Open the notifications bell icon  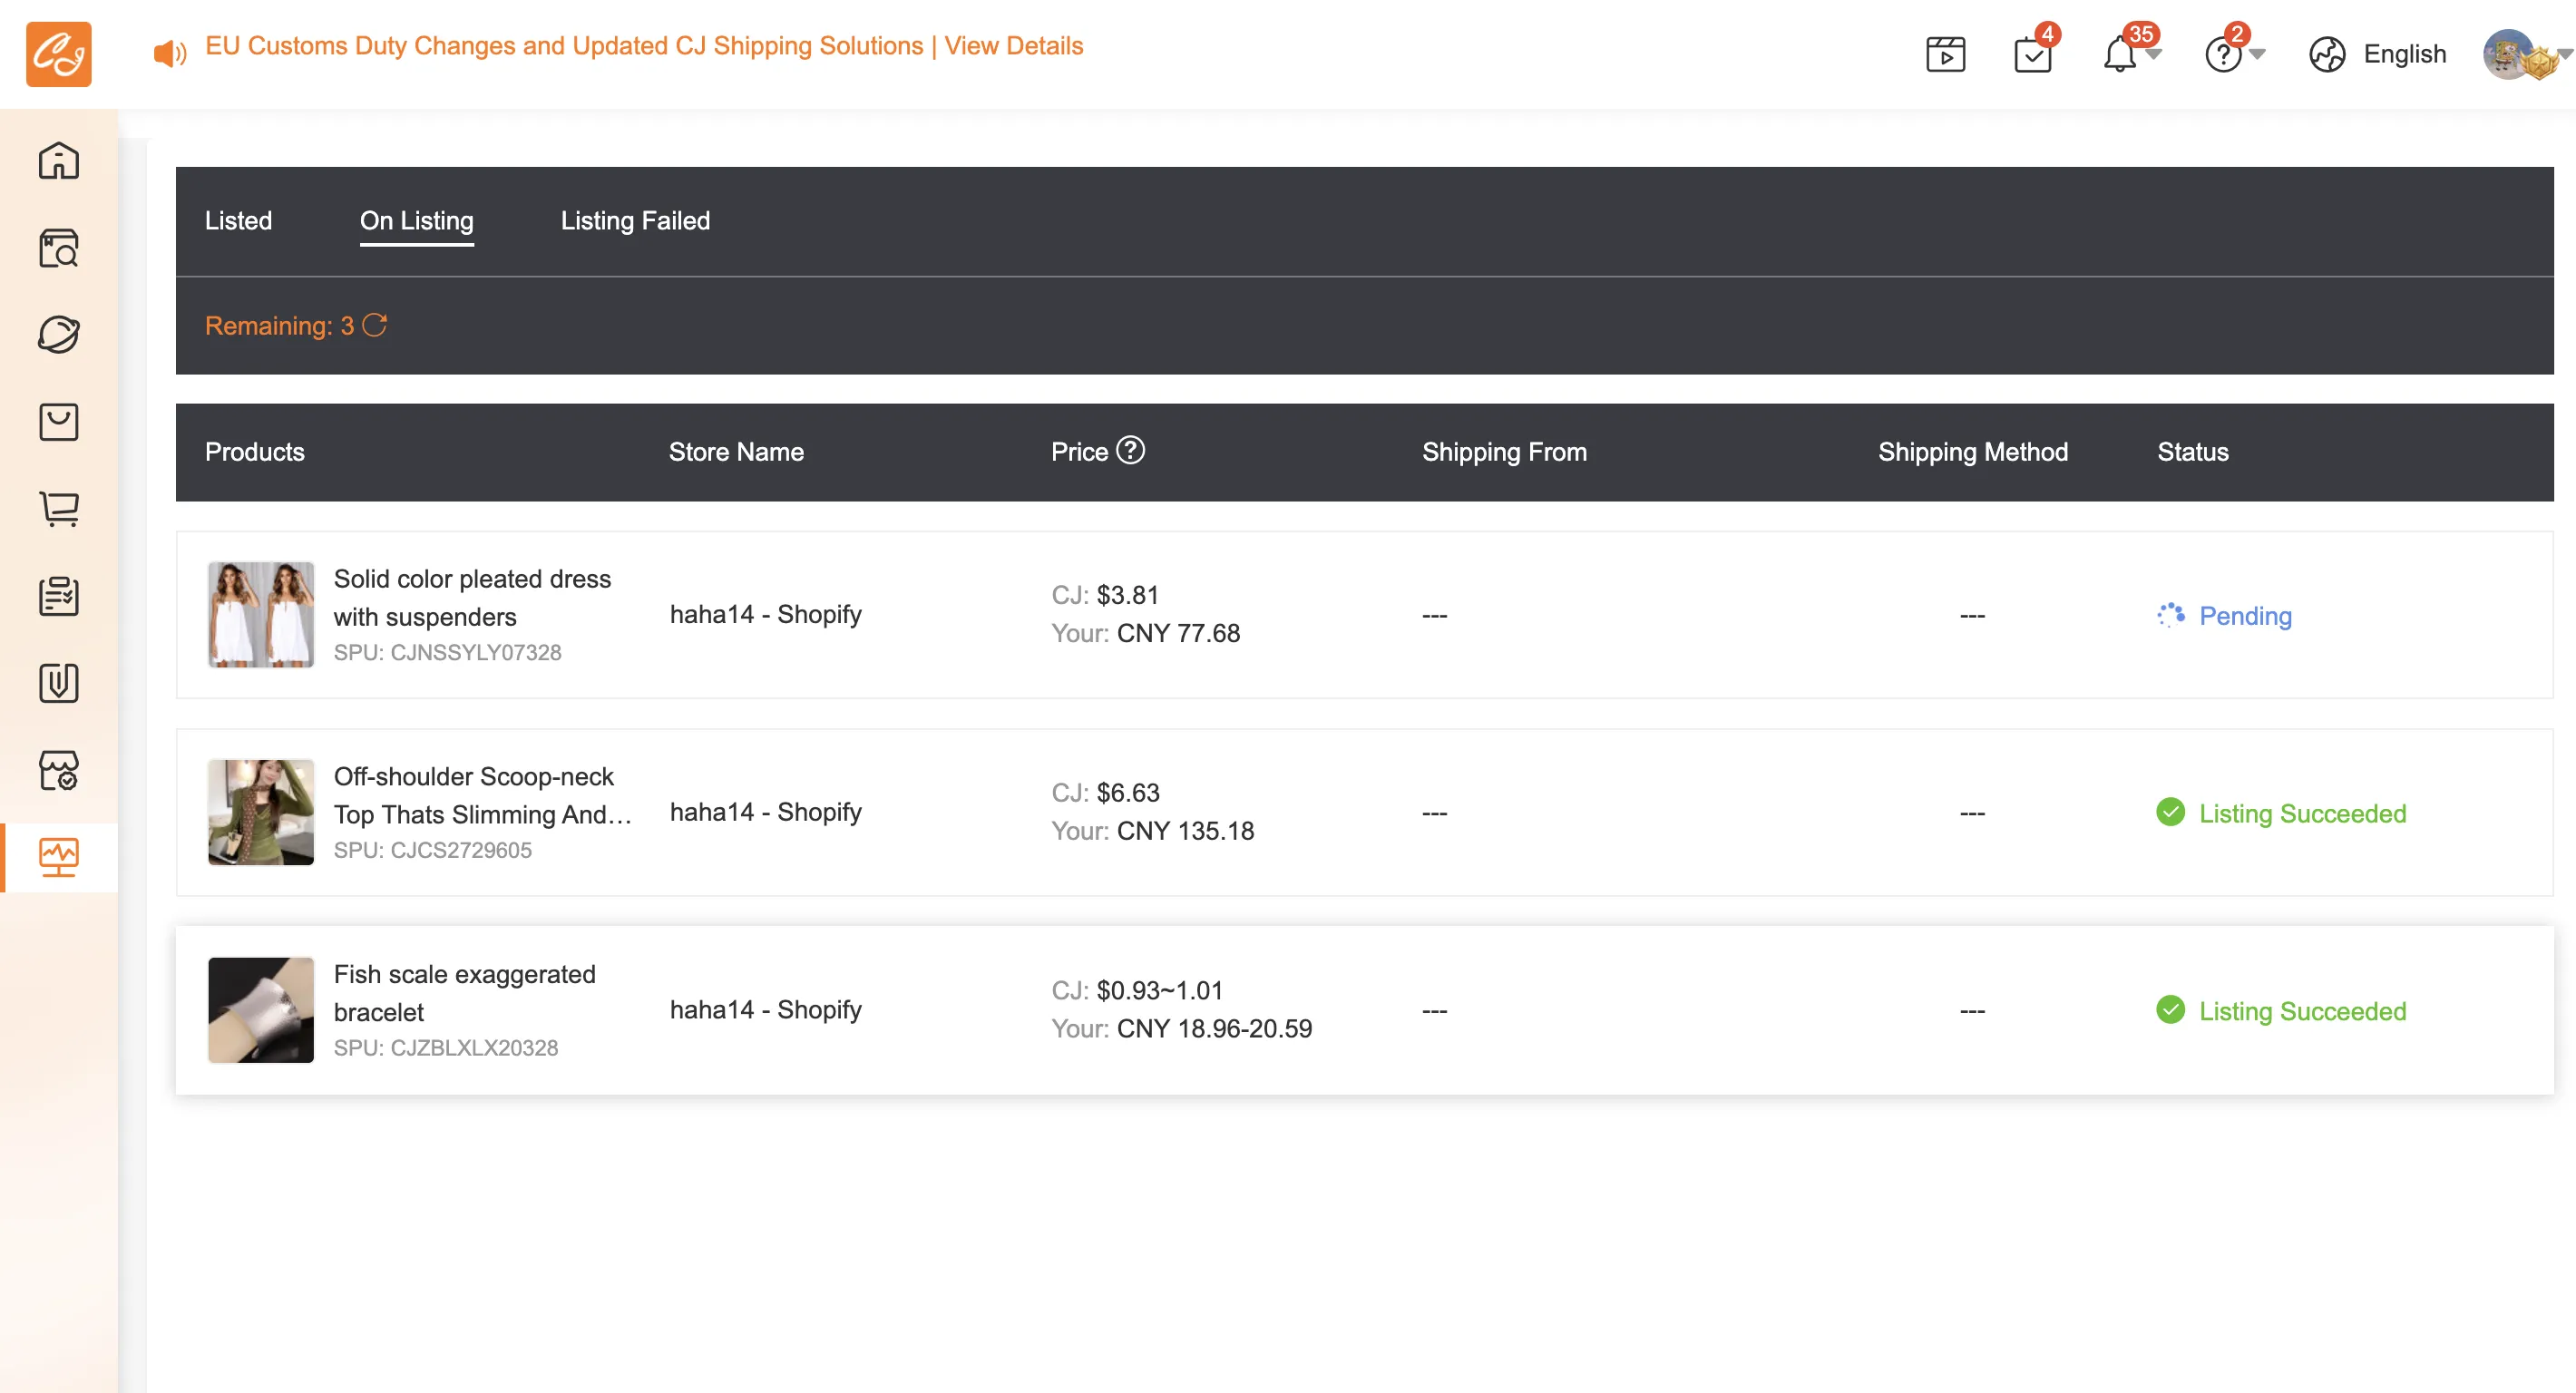pyautogui.click(x=2119, y=54)
